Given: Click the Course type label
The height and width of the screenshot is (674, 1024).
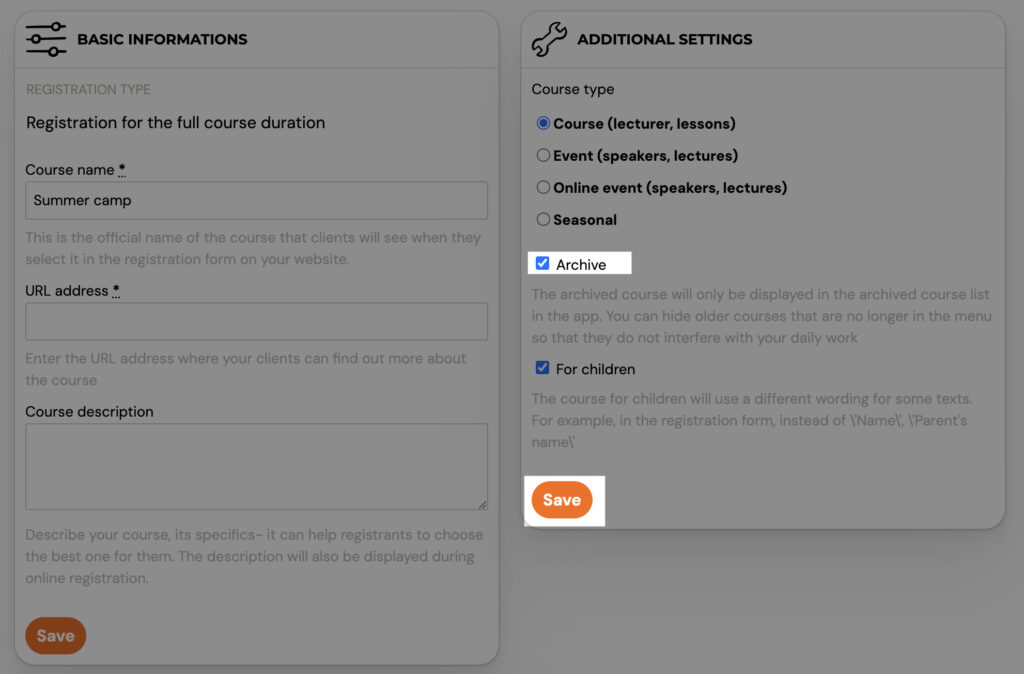Looking at the screenshot, I should tap(573, 89).
